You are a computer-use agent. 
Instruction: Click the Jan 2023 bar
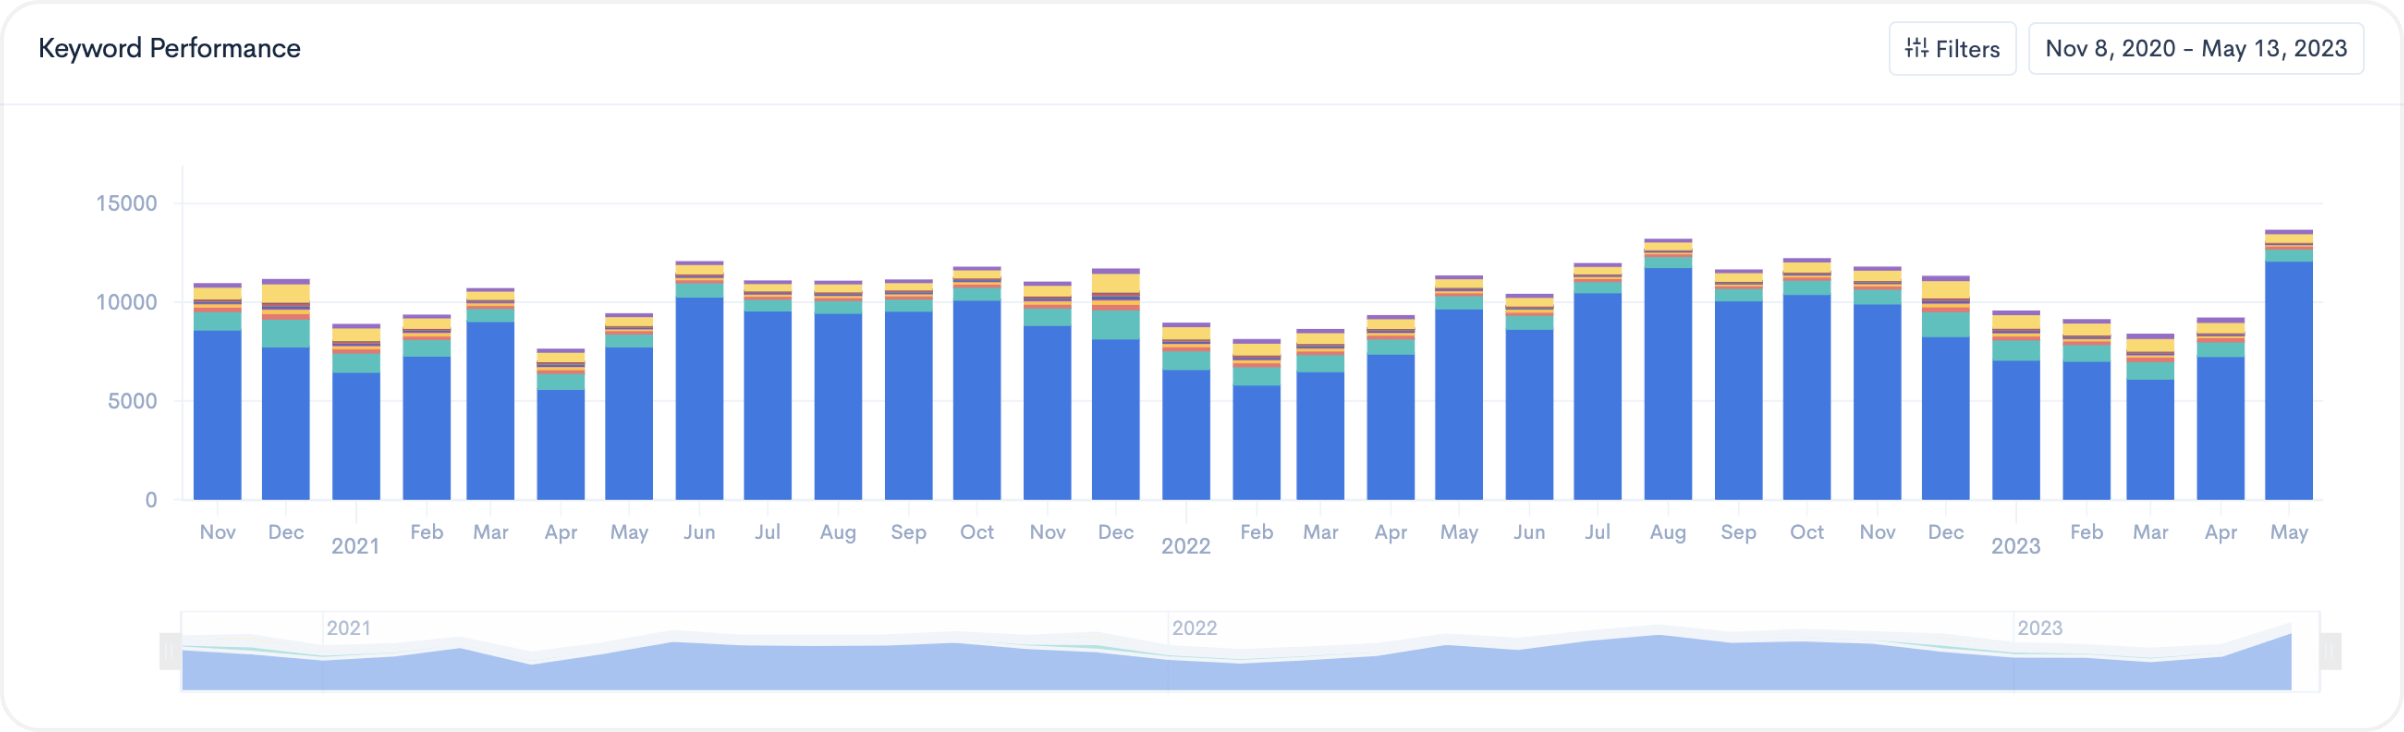(2016, 406)
